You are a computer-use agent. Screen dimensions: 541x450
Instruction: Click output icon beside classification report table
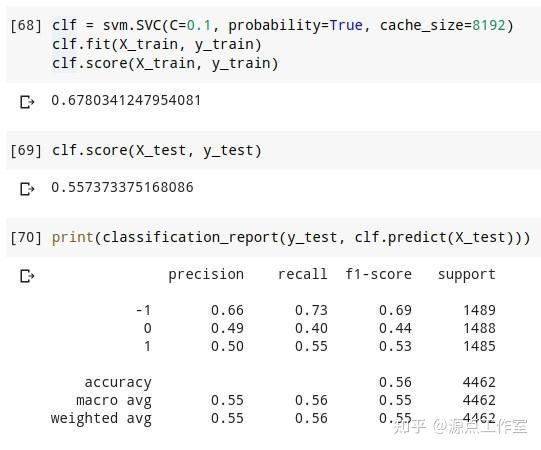(27, 276)
